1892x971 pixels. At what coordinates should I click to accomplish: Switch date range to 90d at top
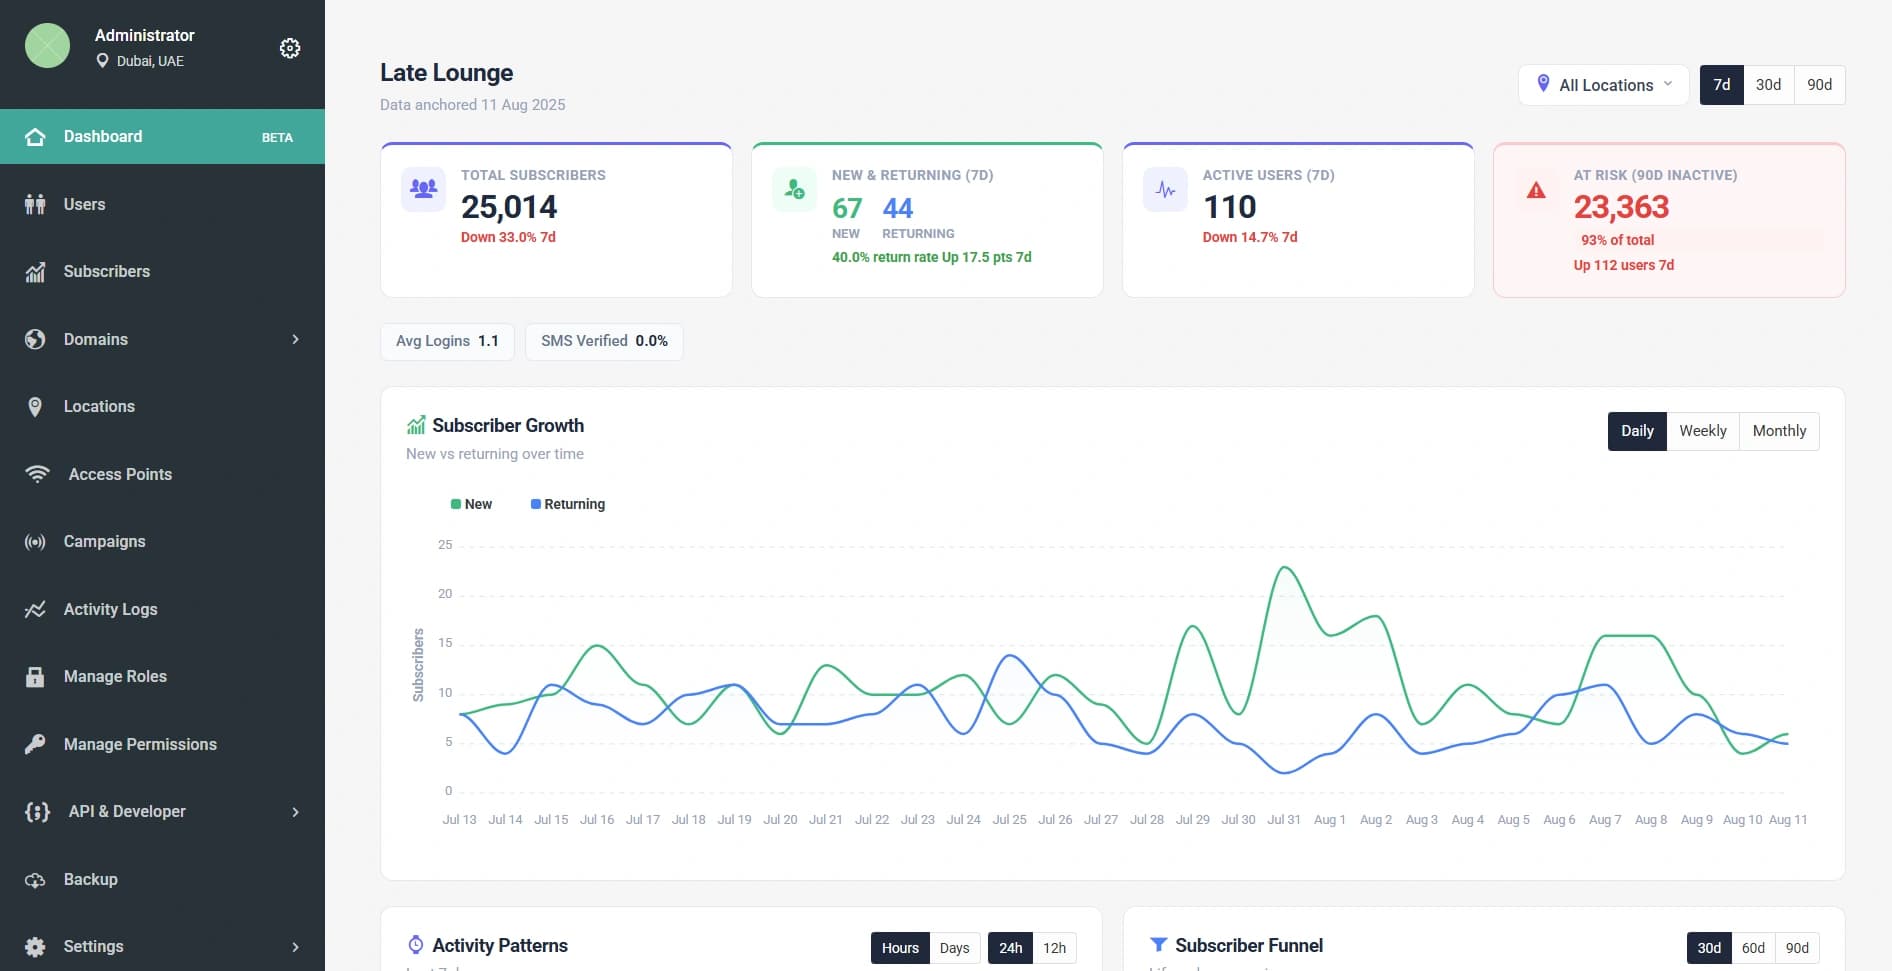[x=1819, y=85]
